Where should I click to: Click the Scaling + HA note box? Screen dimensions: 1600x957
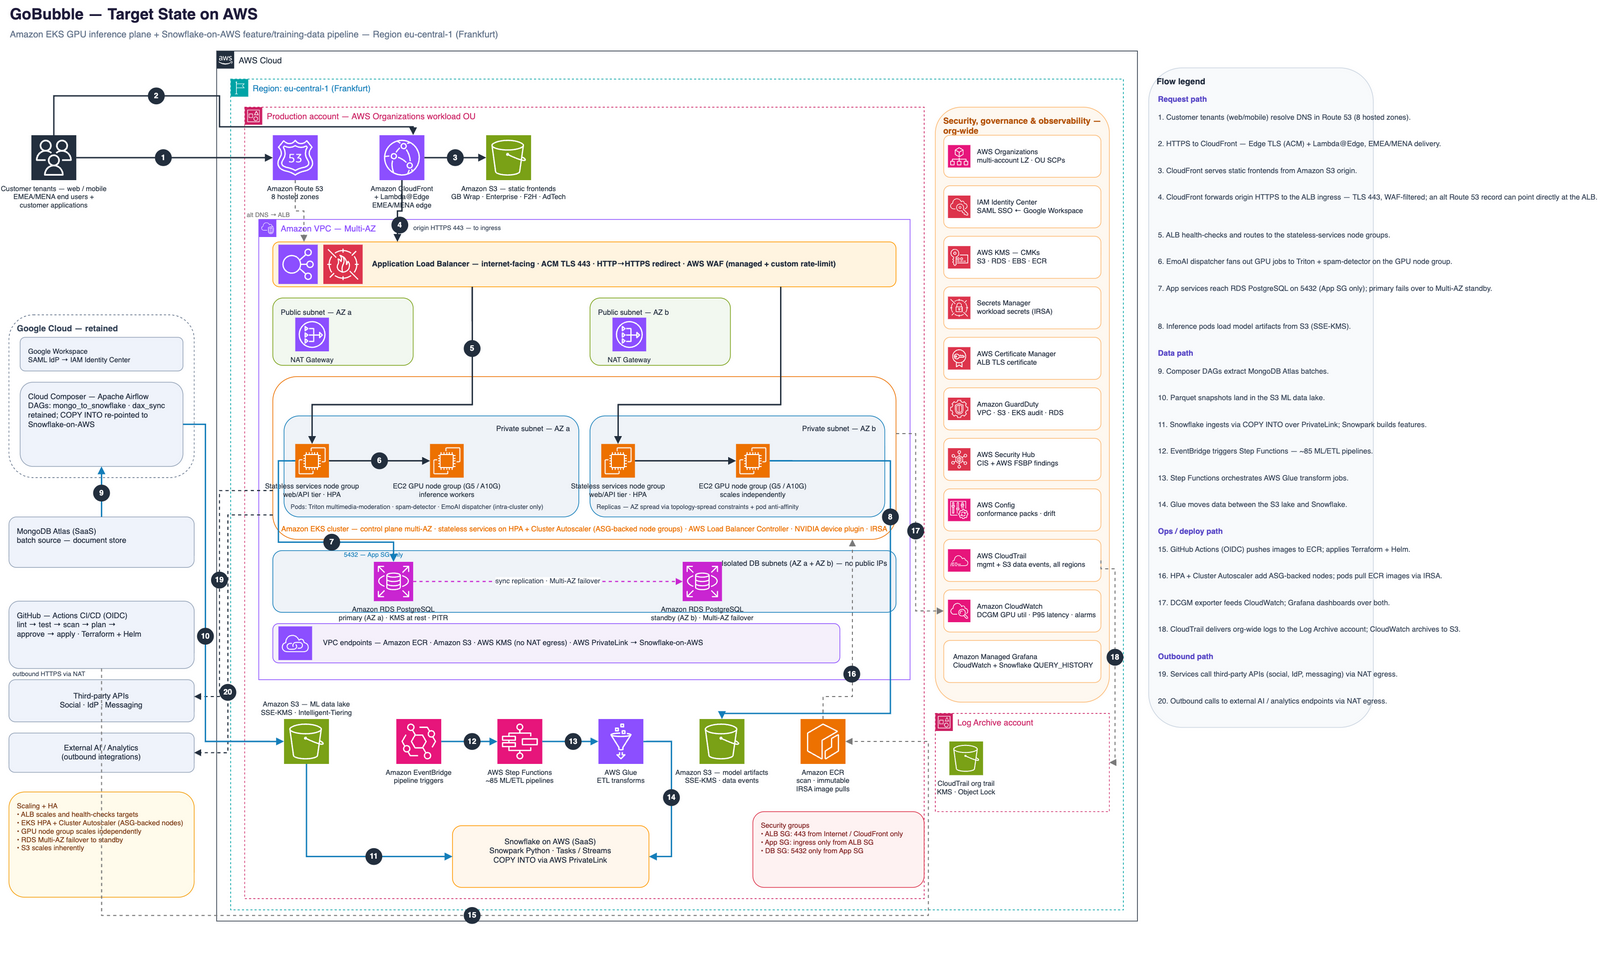[x=101, y=845]
